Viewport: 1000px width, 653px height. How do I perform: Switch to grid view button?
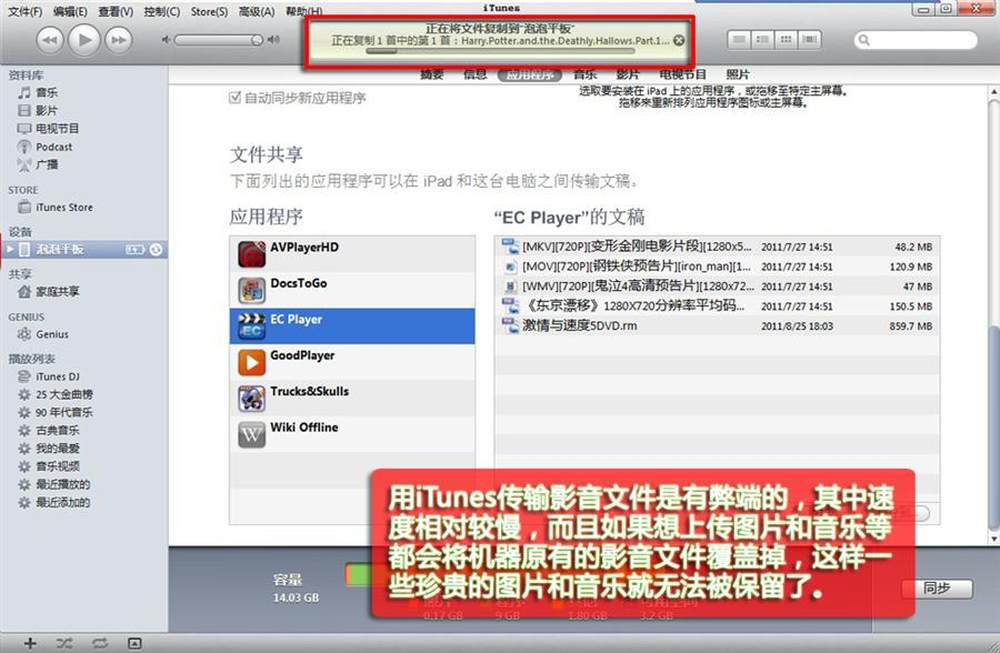point(786,40)
